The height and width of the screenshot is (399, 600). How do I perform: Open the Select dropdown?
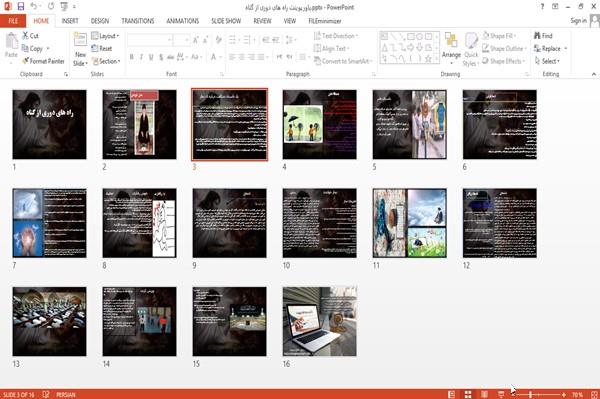click(x=547, y=61)
